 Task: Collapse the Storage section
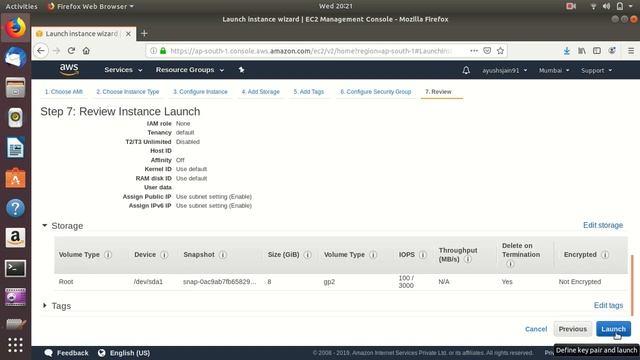44,225
